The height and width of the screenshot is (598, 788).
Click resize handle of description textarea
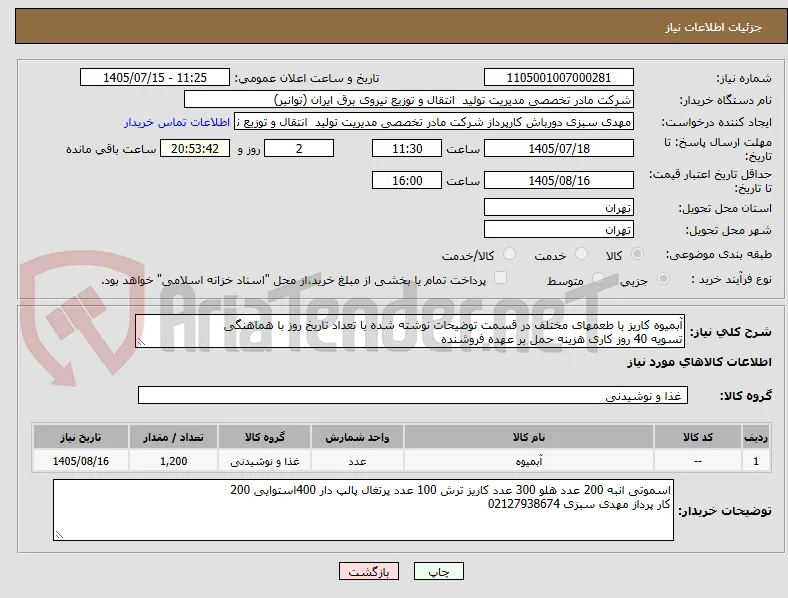point(141,342)
